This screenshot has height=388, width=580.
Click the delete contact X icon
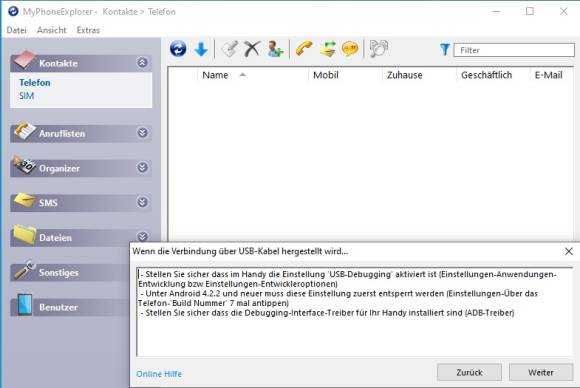(x=252, y=49)
